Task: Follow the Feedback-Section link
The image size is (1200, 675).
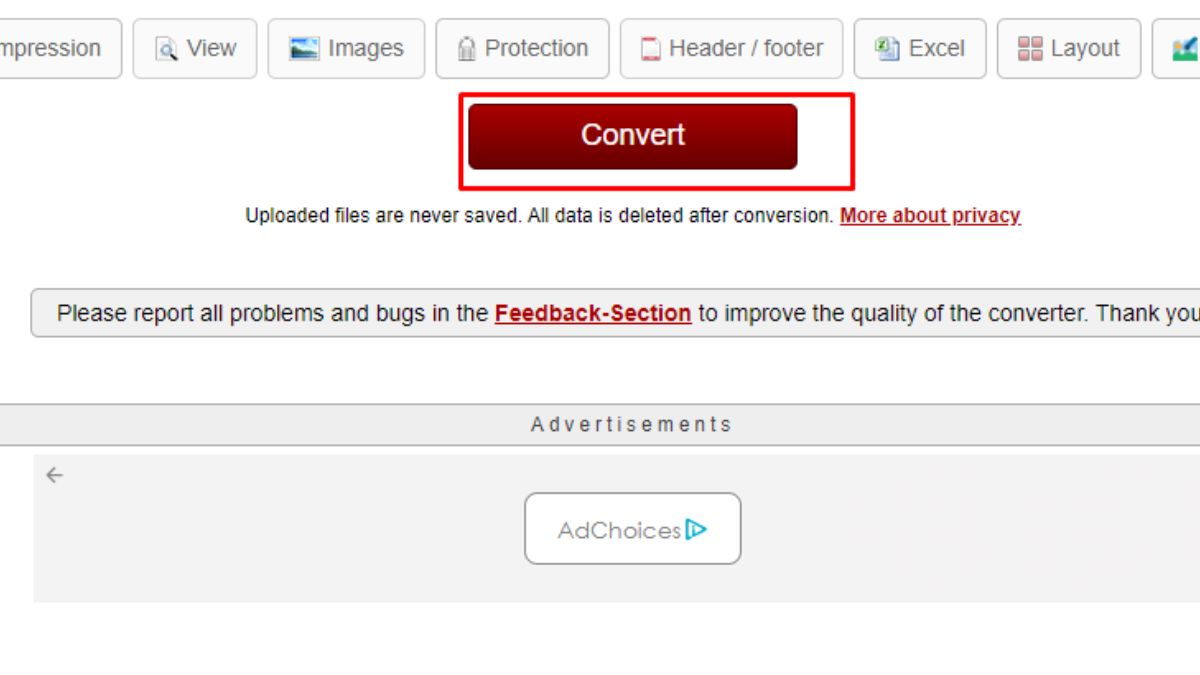Action: (x=593, y=313)
